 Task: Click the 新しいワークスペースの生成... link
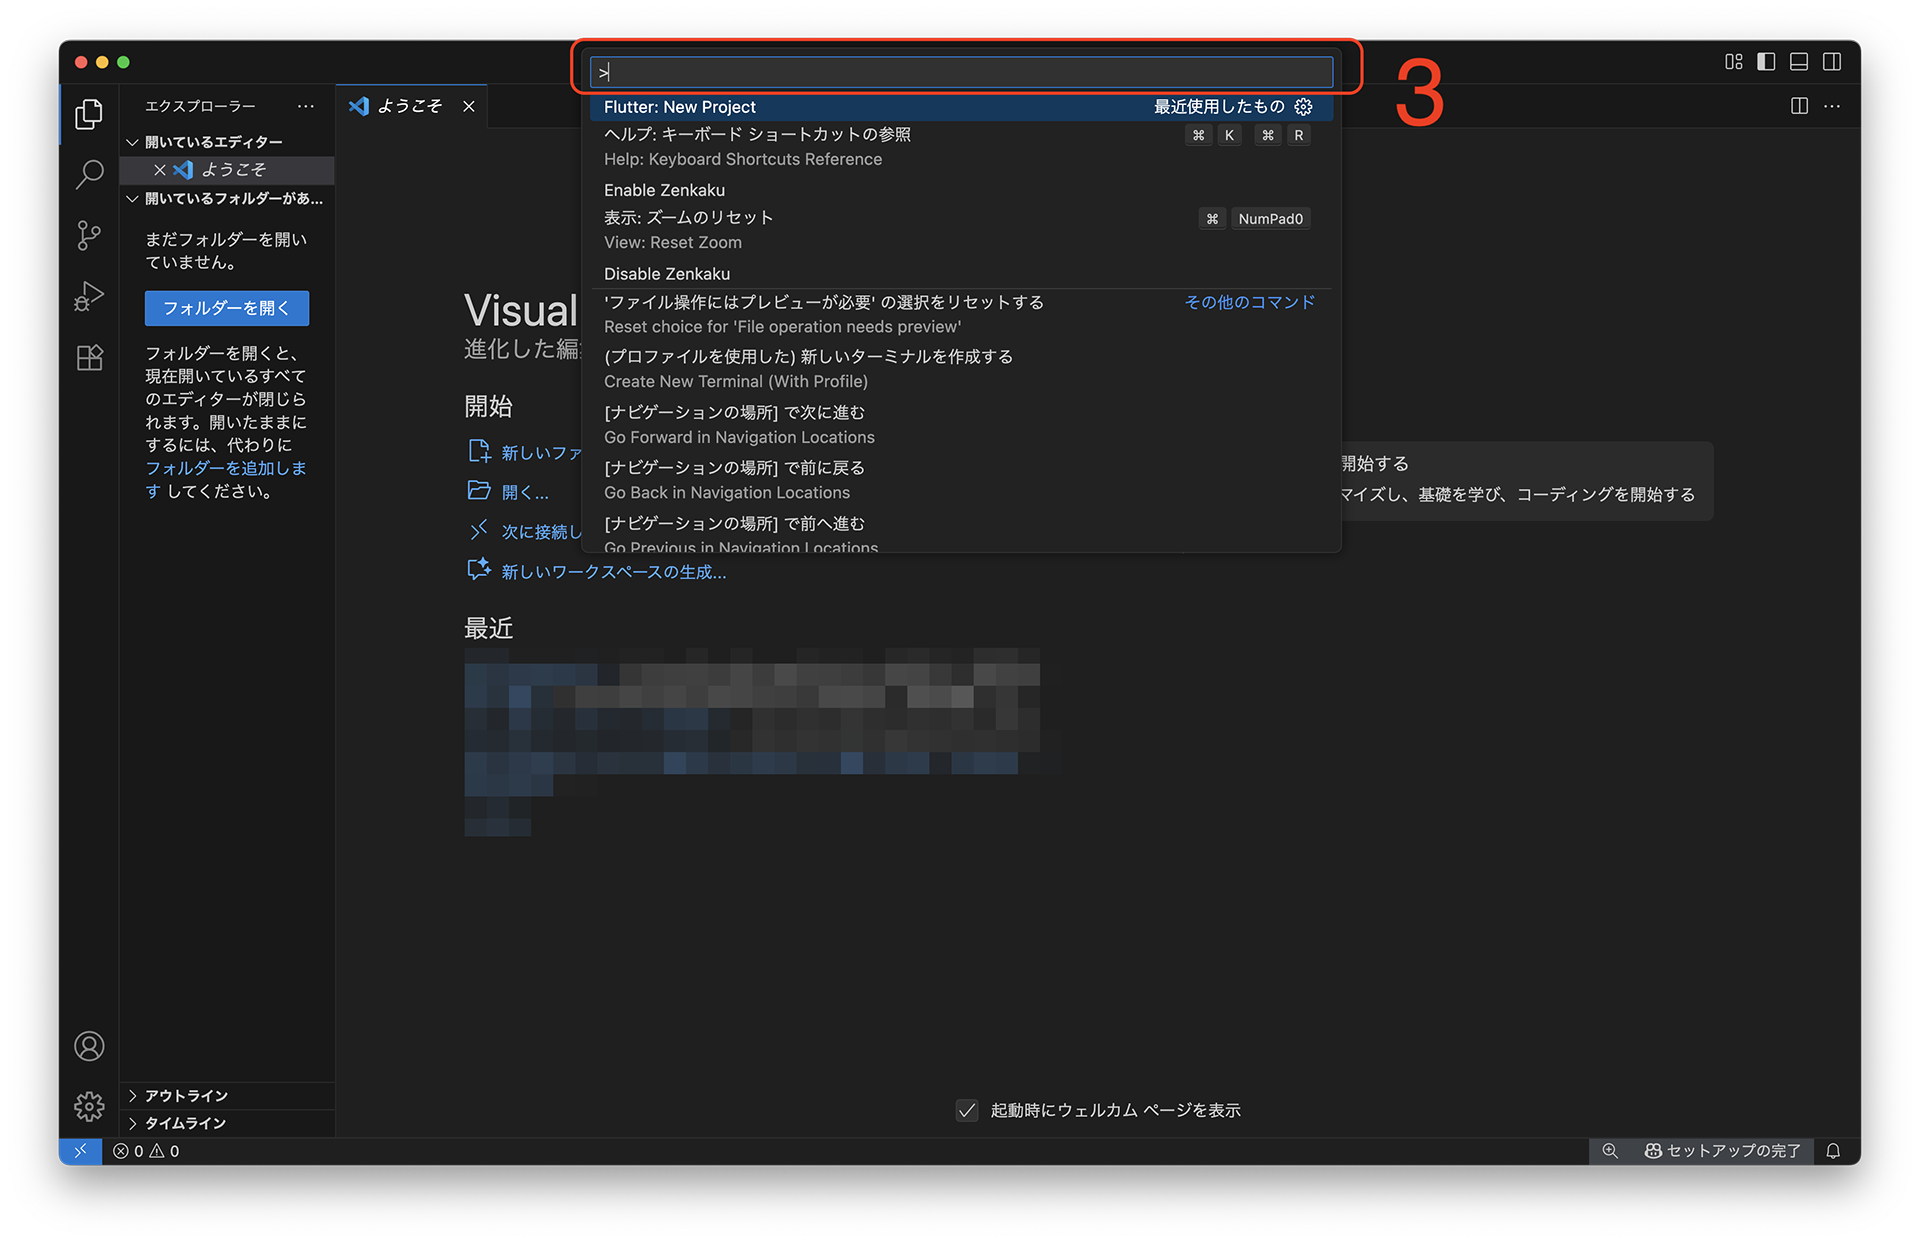[613, 572]
